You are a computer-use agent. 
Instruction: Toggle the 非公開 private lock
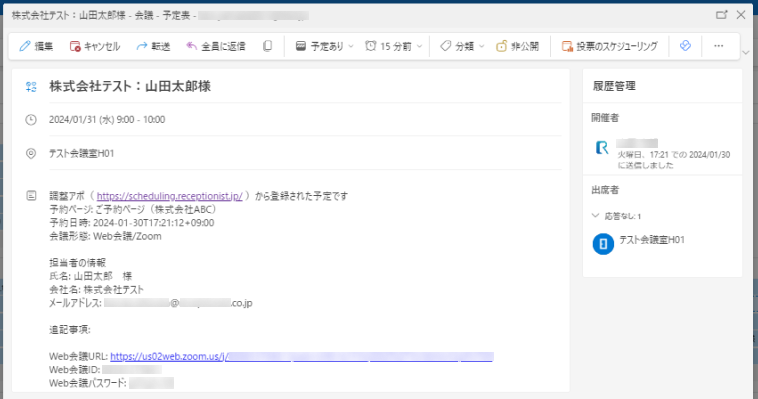point(517,46)
